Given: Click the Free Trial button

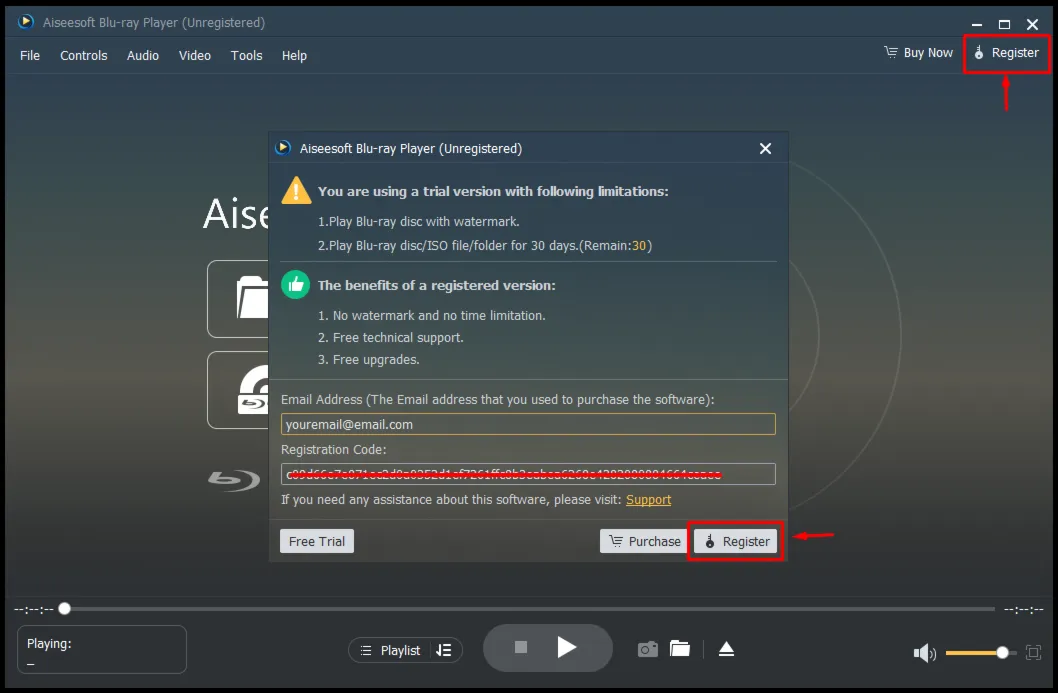Looking at the screenshot, I should [317, 541].
